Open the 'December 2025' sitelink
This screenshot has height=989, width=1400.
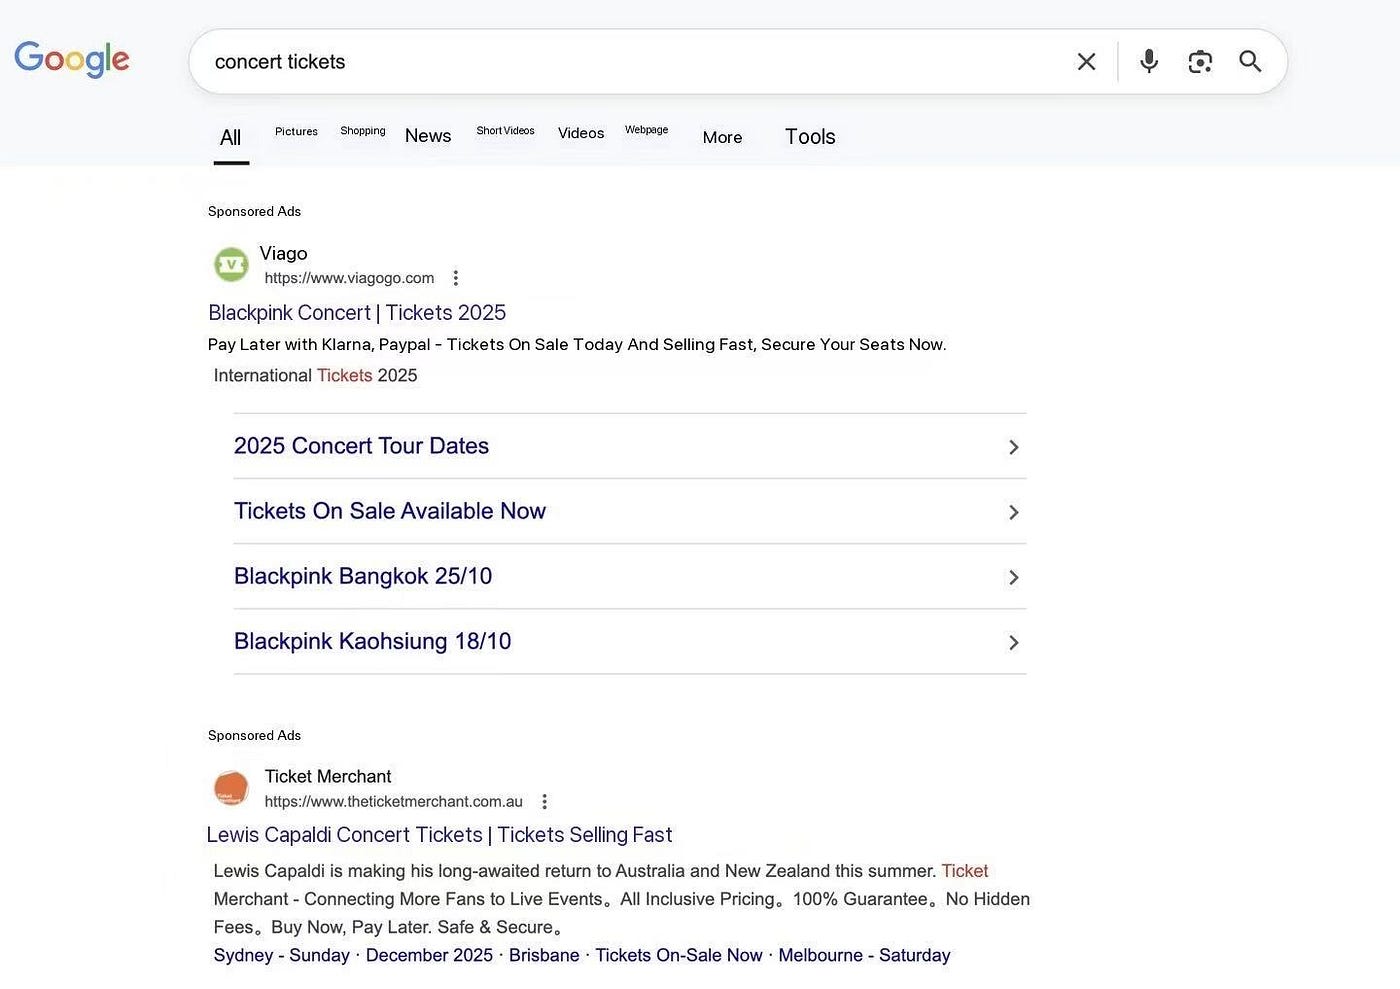[429, 955]
